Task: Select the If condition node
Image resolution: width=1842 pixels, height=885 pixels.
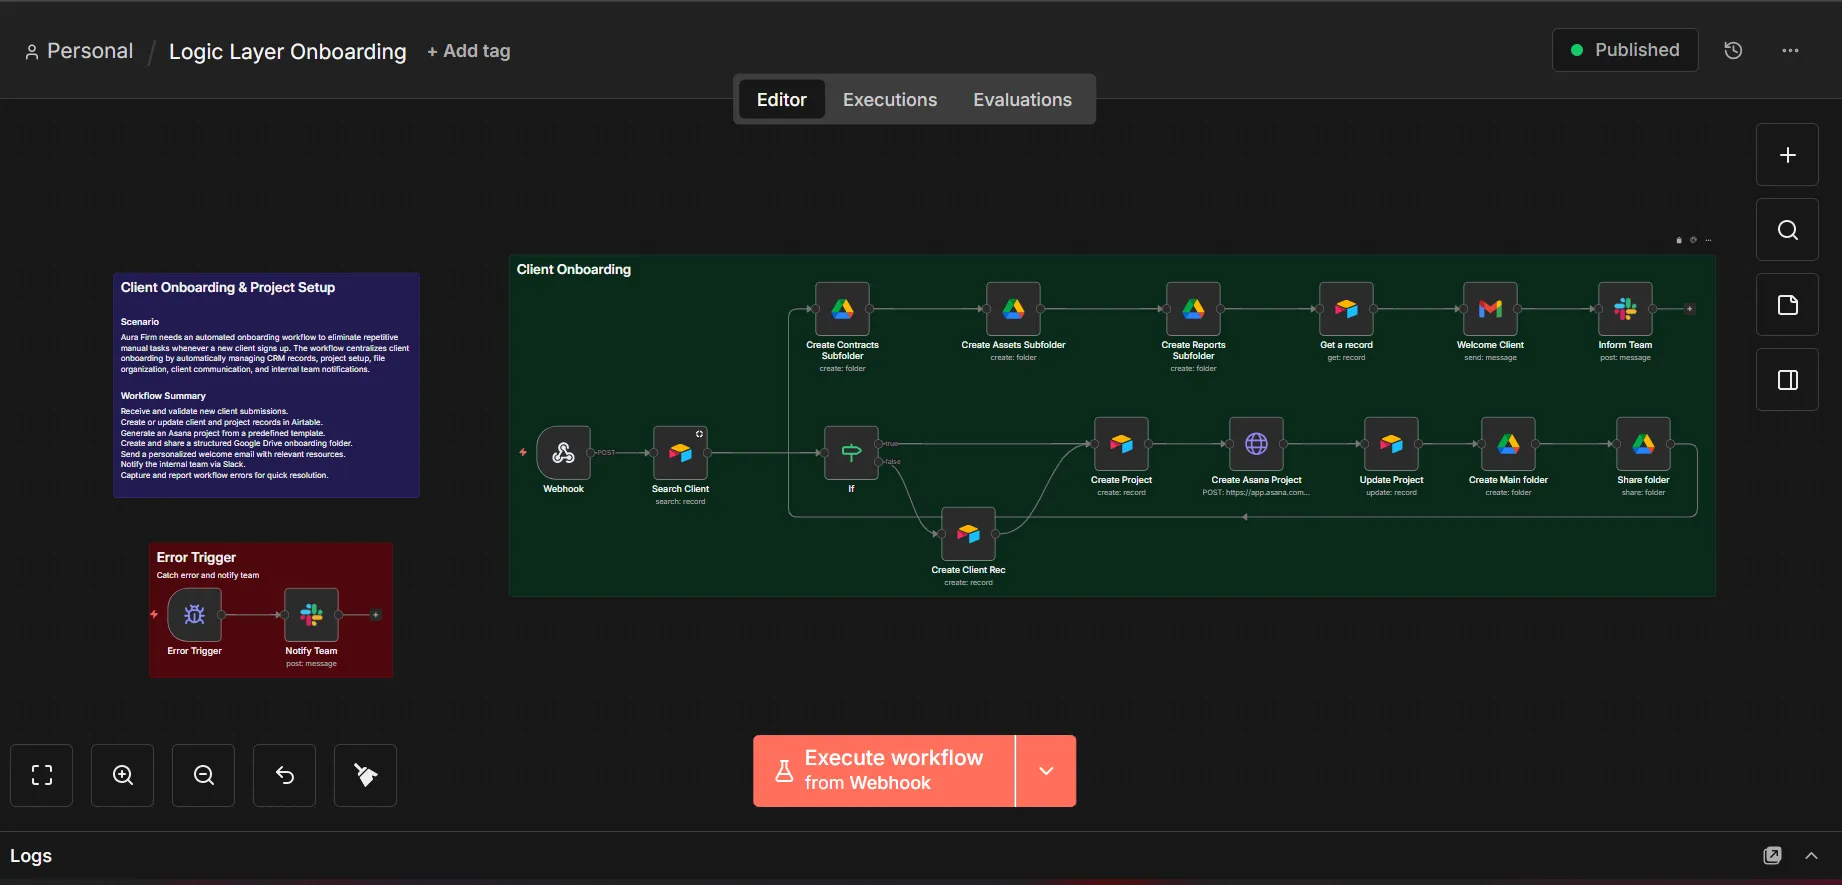Action: point(851,453)
